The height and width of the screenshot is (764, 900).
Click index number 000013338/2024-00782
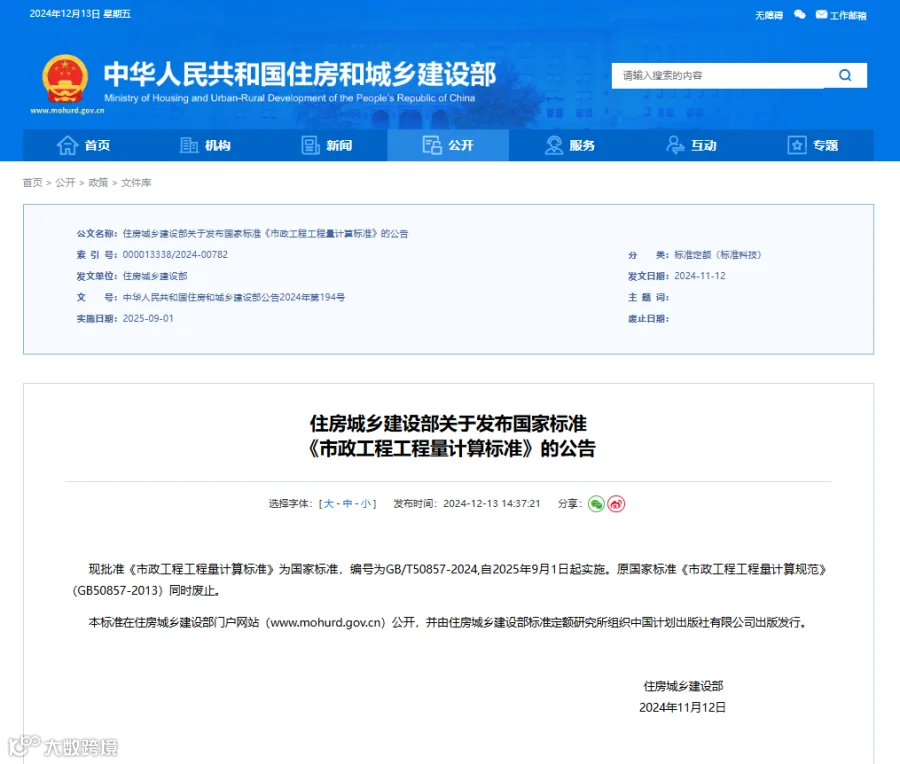[175, 254]
